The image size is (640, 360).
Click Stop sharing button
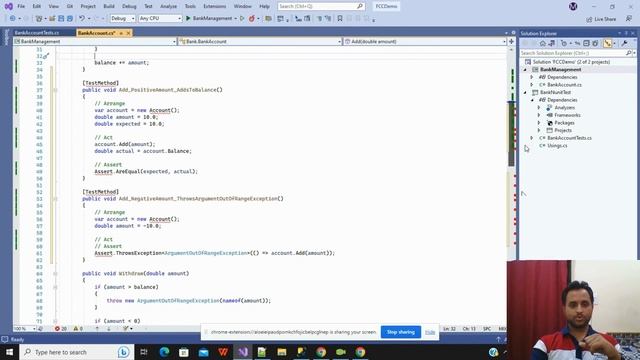[x=400, y=332]
